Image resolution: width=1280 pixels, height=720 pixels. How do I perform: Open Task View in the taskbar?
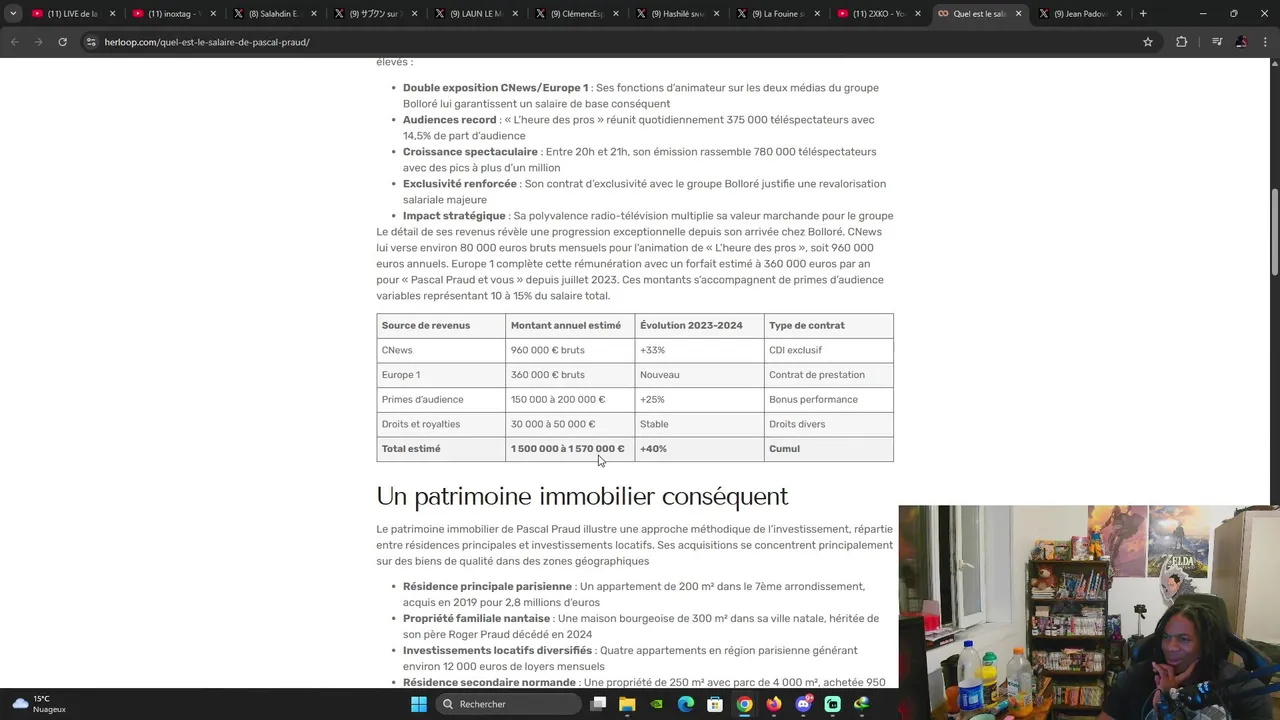coord(598,704)
